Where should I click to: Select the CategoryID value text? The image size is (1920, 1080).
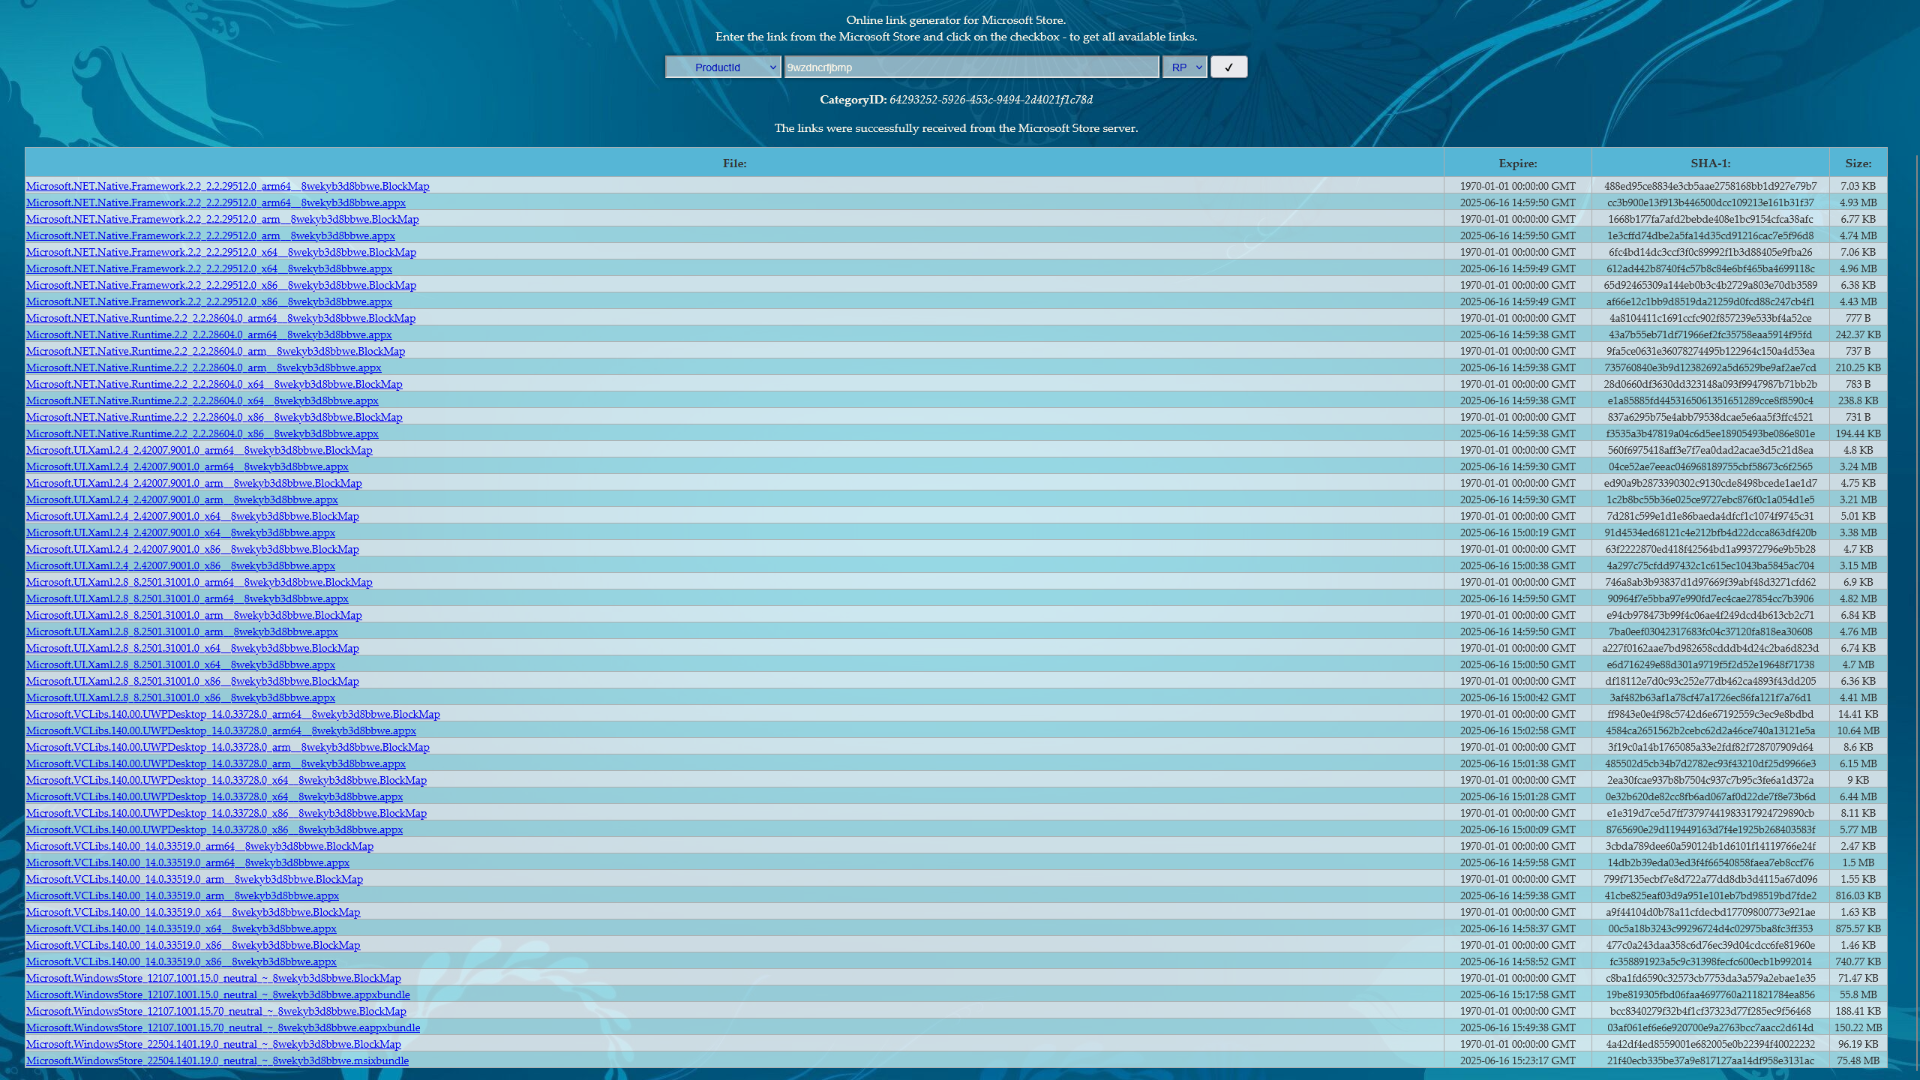click(991, 100)
